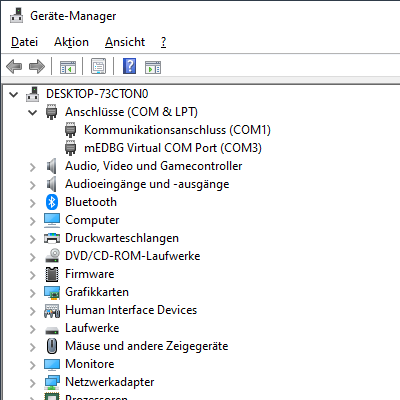Select the Bluetooth label

[x=91, y=202]
